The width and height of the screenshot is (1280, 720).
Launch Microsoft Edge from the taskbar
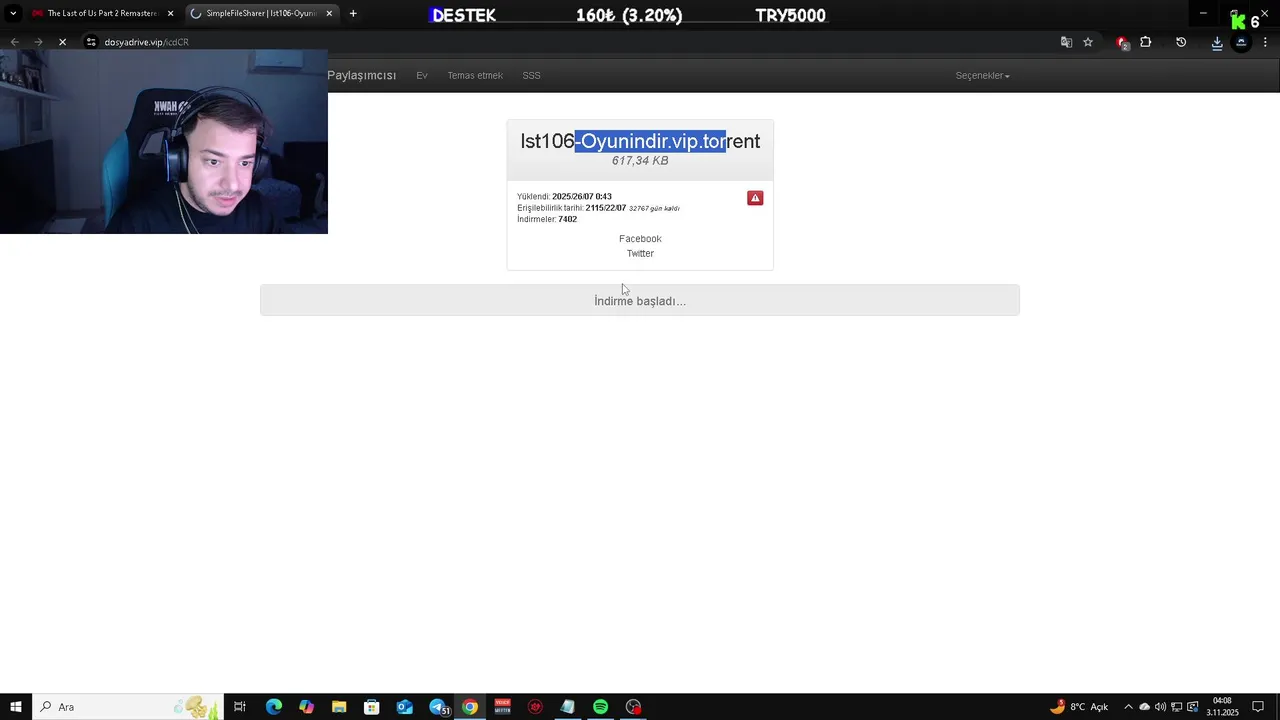[x=273, y=707]
